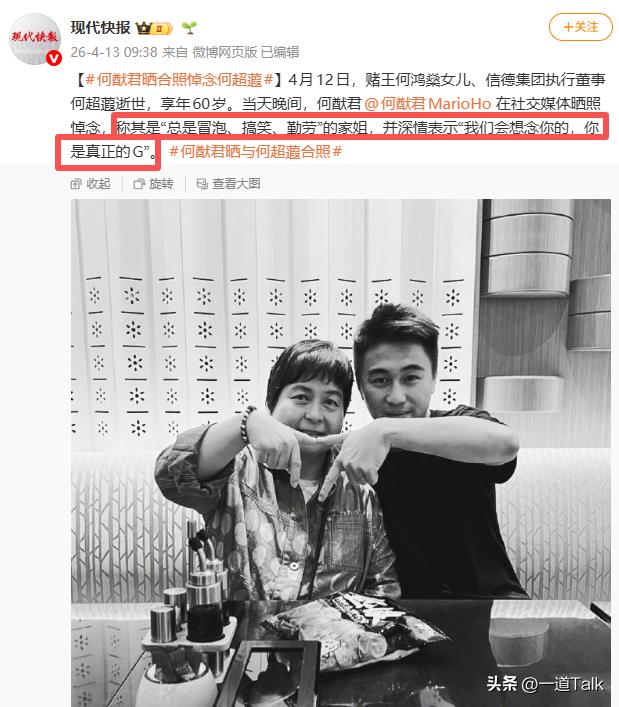The height and width of the screenshot is (707, 619).
Task: Open the @何猷君MarioHo mention link
Action: tap(427, 104)
